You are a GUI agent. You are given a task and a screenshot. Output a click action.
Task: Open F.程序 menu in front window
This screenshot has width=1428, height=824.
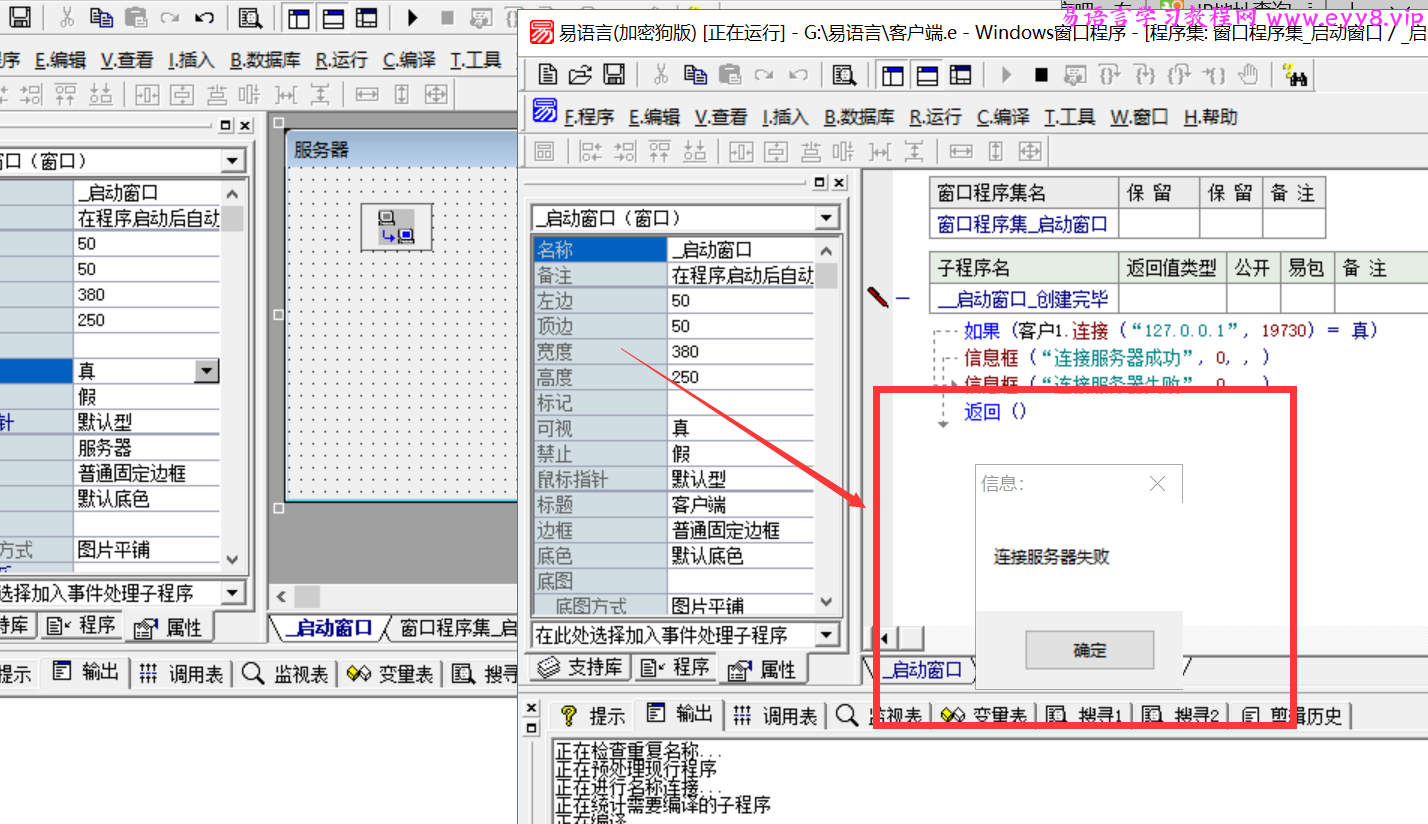coord(589,117)
